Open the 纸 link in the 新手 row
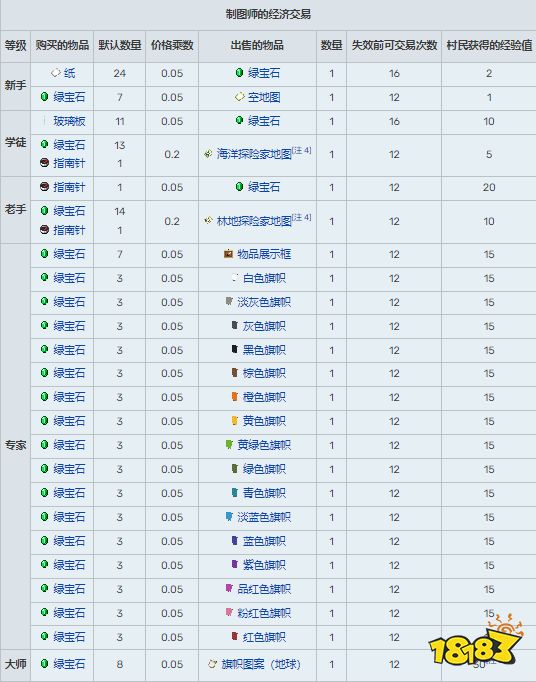Image resolution: width=536 pixels, height=682 pixels. pos(69,73)
